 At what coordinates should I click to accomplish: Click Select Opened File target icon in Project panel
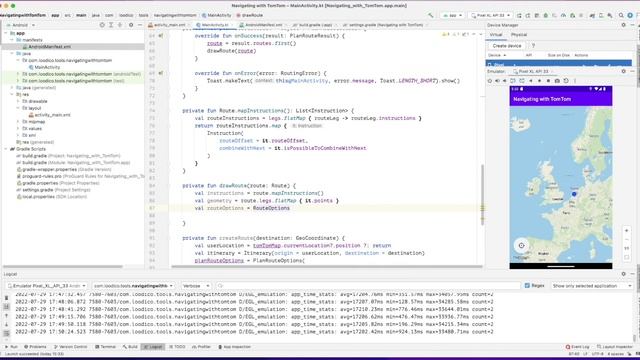(102, 25)
